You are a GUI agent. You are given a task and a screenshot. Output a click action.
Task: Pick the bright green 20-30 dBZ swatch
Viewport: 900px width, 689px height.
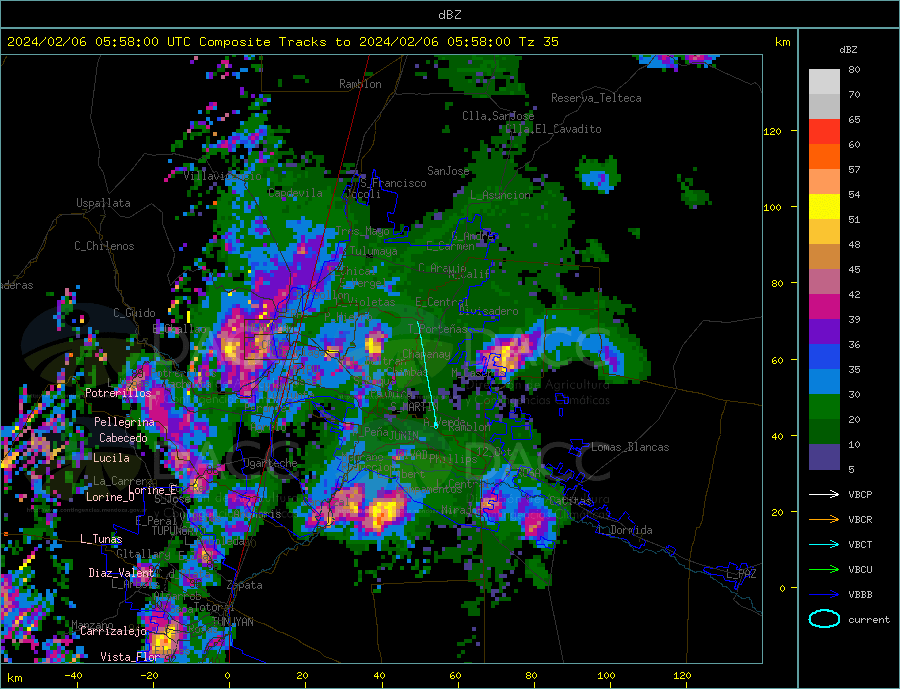point(824,407)
